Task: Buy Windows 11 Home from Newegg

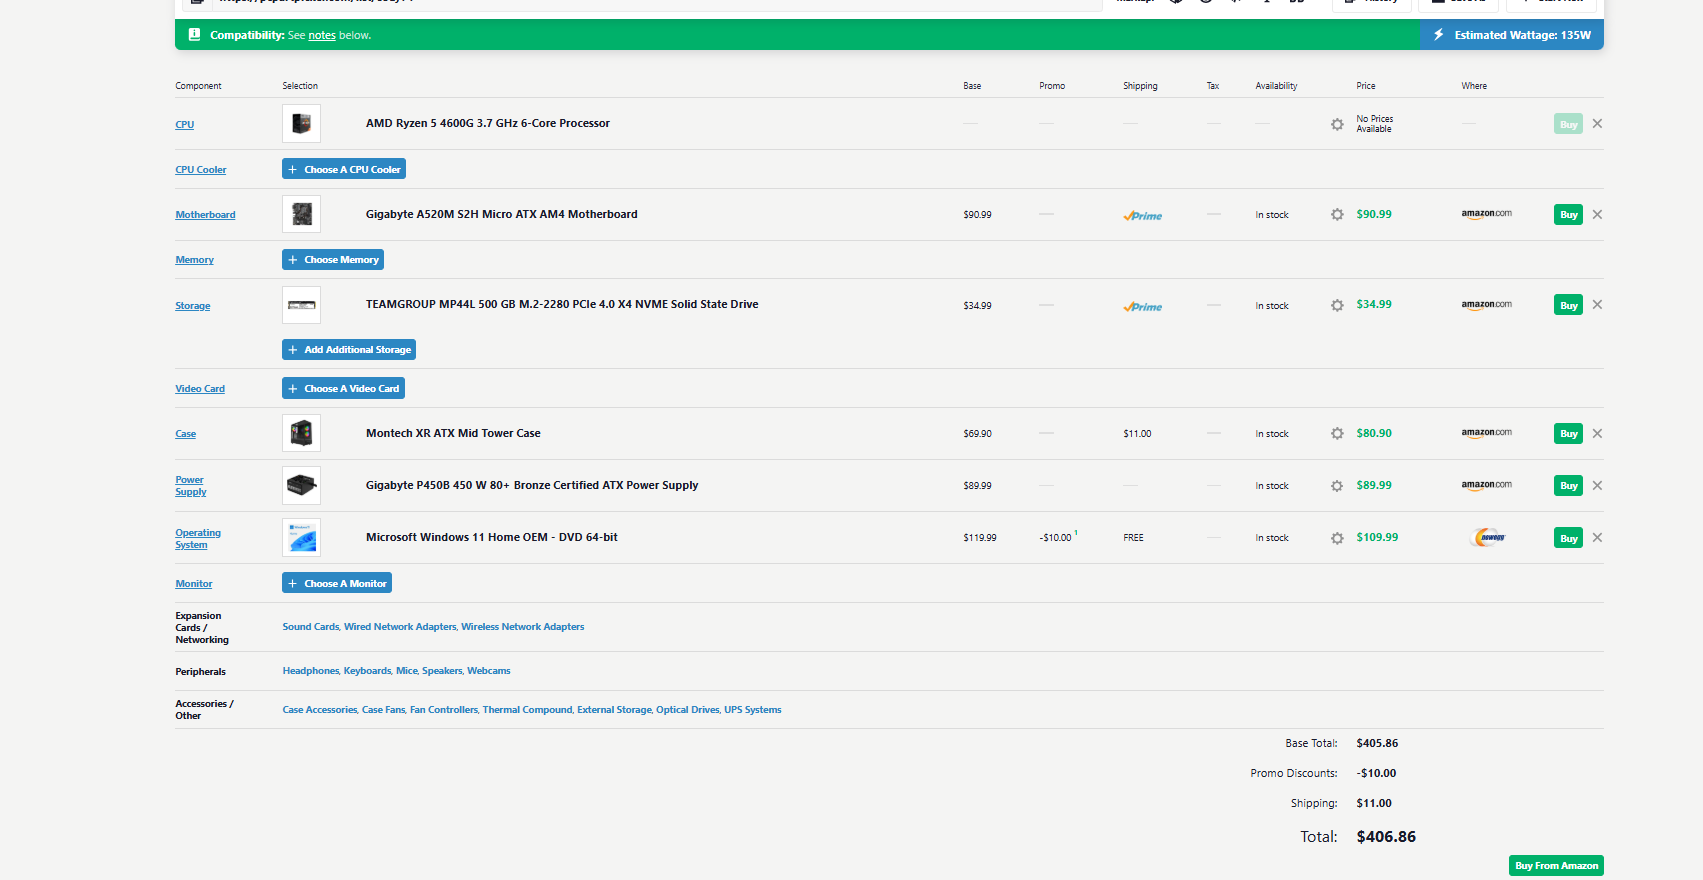Action: 1569,538
